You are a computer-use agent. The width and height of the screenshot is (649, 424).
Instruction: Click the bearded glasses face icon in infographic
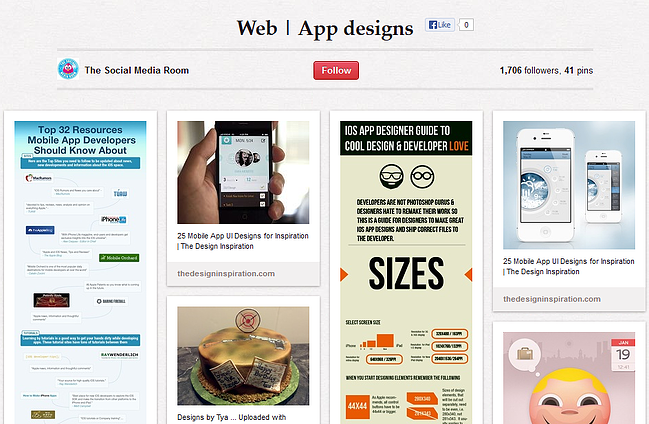tap(392, 176)
